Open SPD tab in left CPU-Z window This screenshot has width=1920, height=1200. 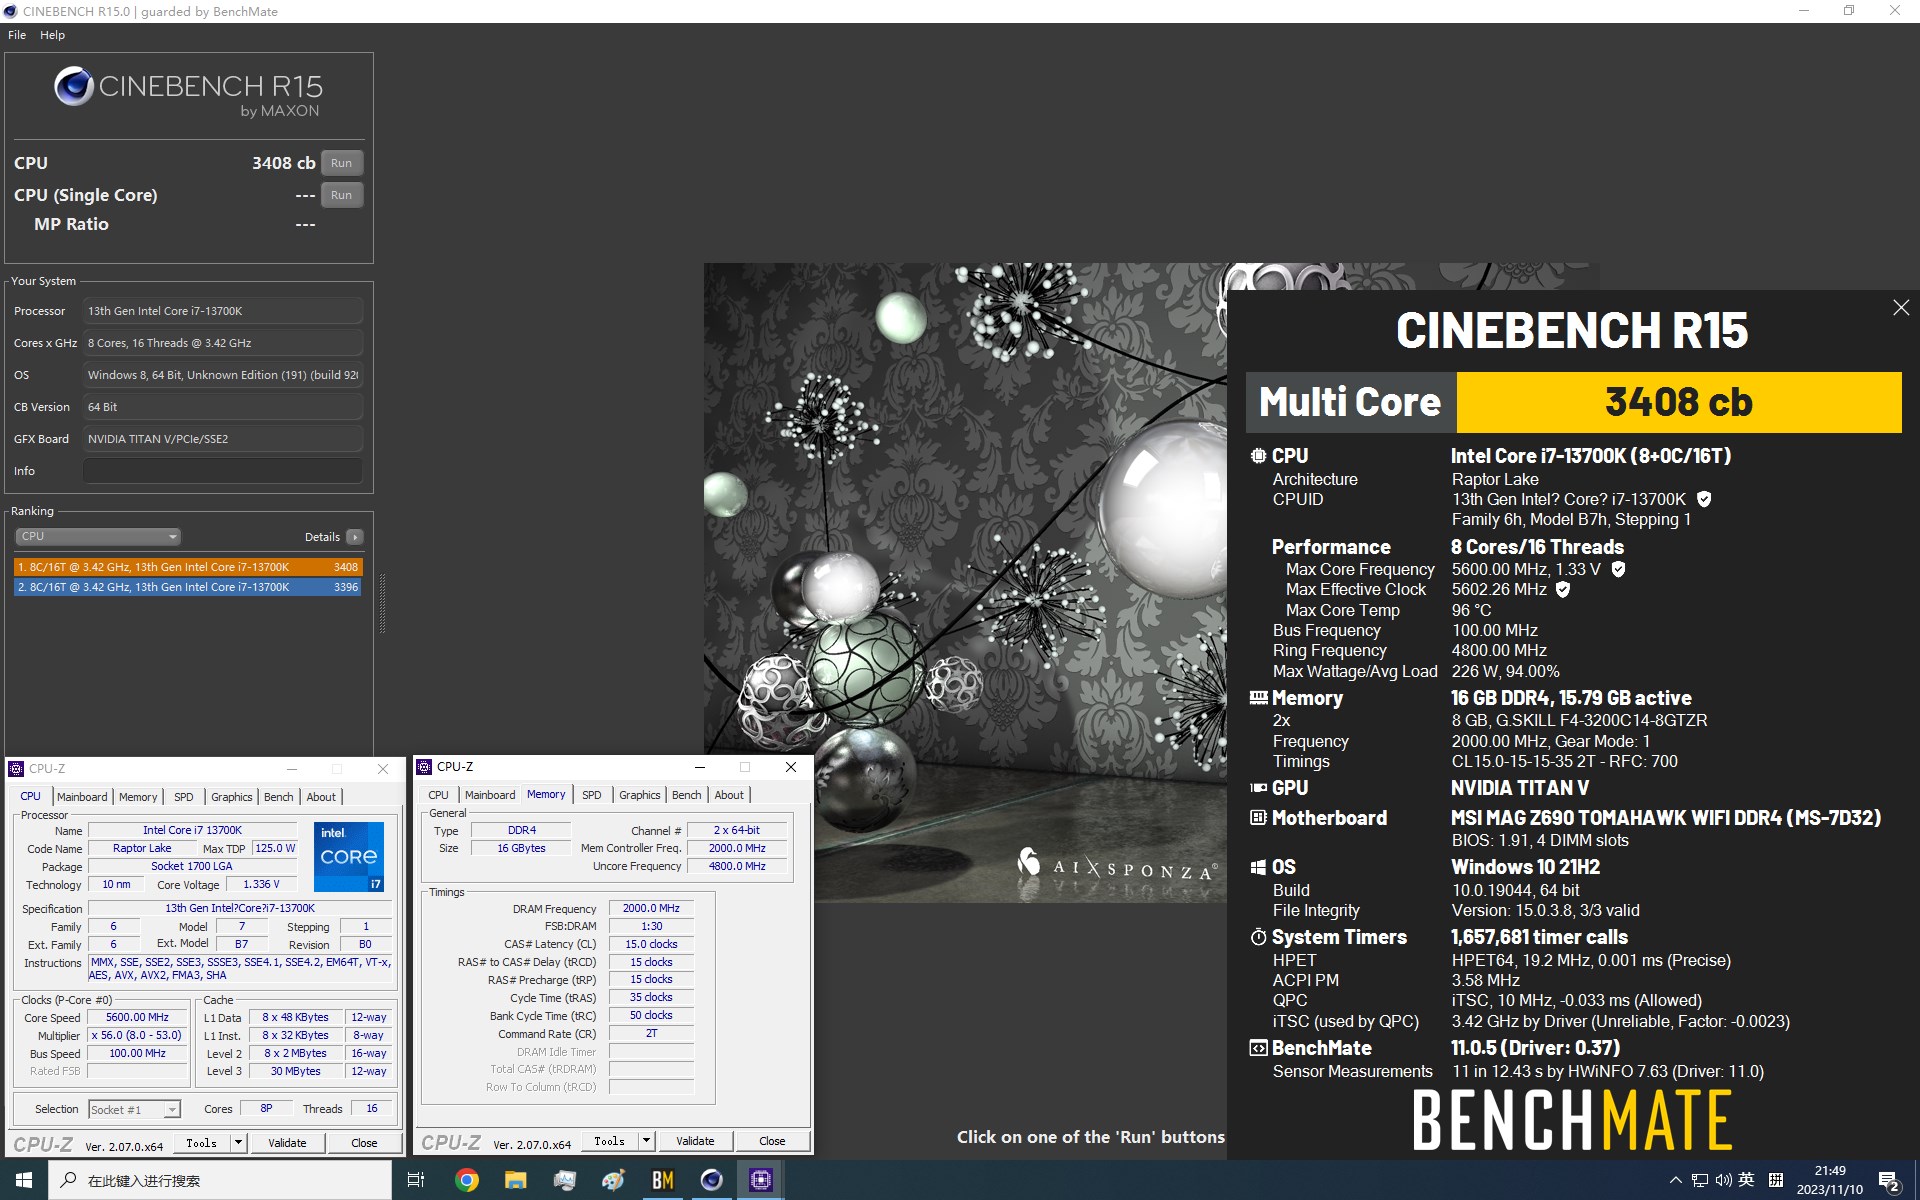click(x=184, y=797)
